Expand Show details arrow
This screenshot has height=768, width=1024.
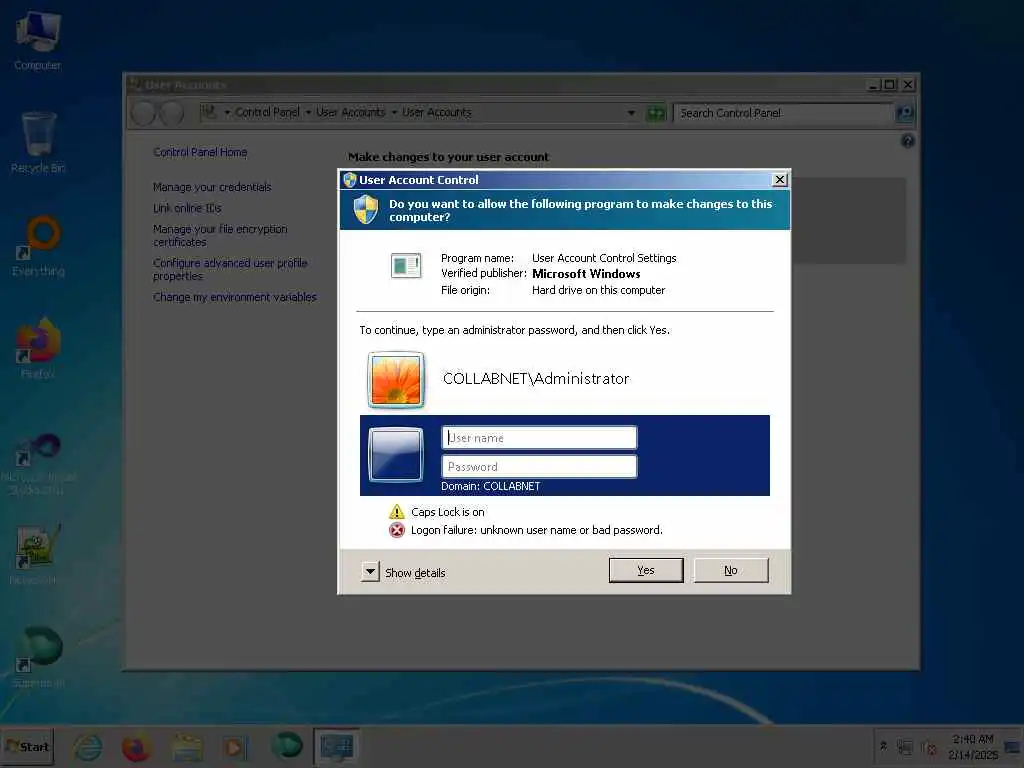tap(370, 571)
